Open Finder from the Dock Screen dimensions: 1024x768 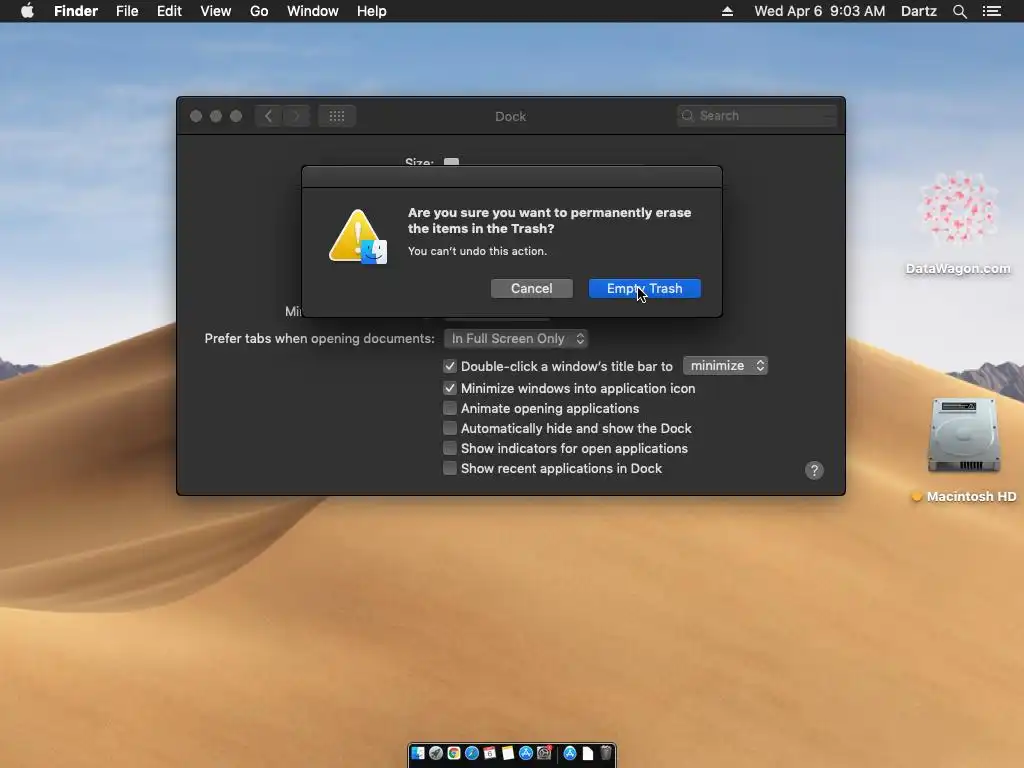418,753
